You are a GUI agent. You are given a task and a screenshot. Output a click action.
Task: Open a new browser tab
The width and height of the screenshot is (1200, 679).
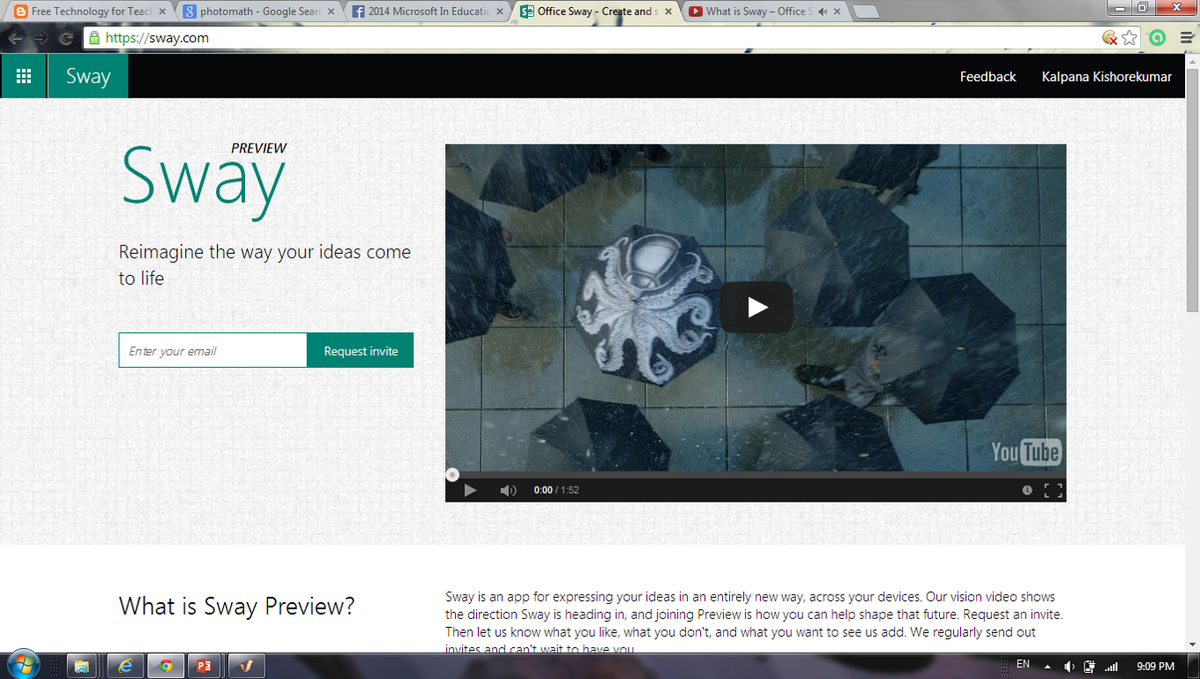867,12
